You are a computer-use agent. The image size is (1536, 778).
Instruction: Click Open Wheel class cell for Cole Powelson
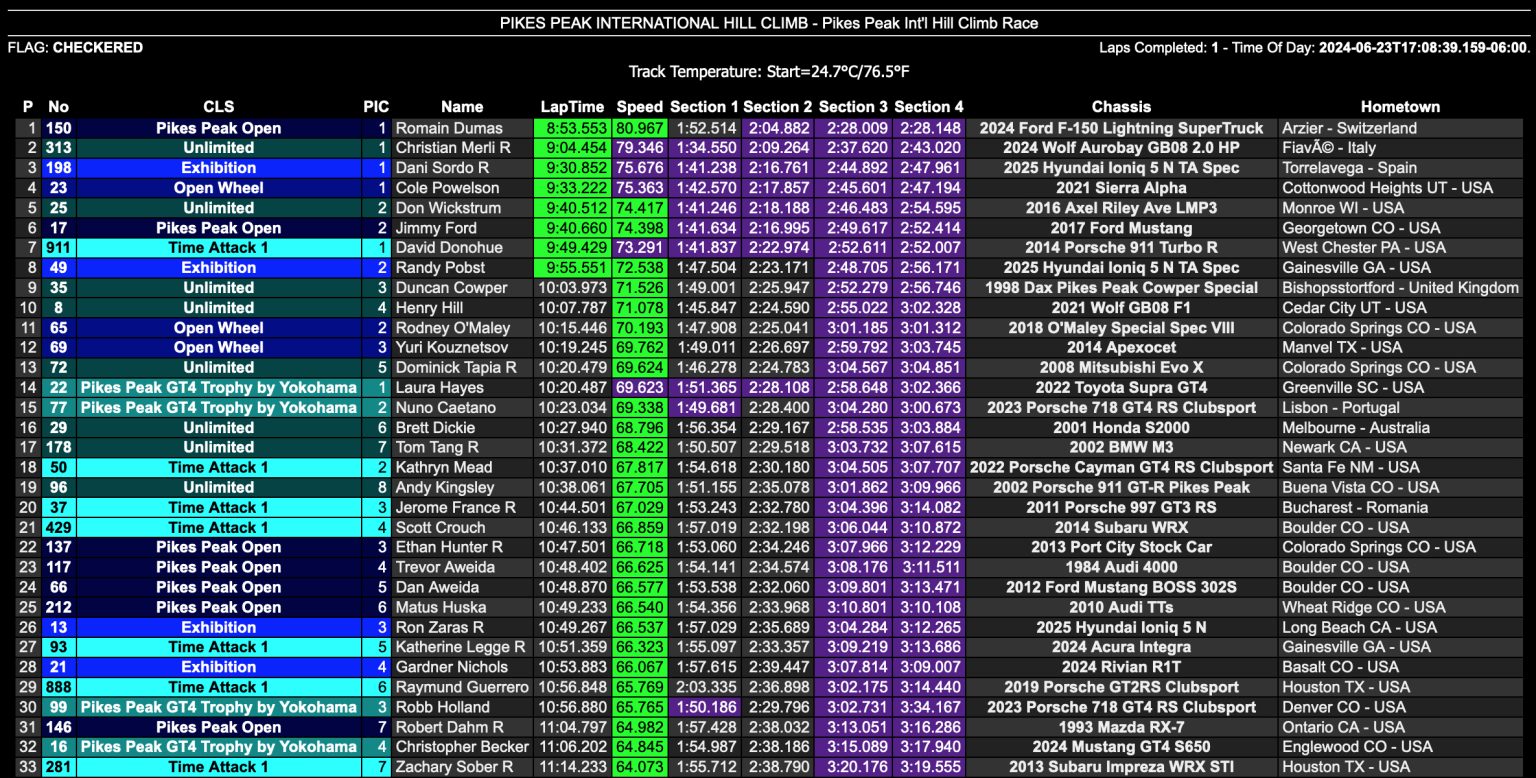point(218,188)
